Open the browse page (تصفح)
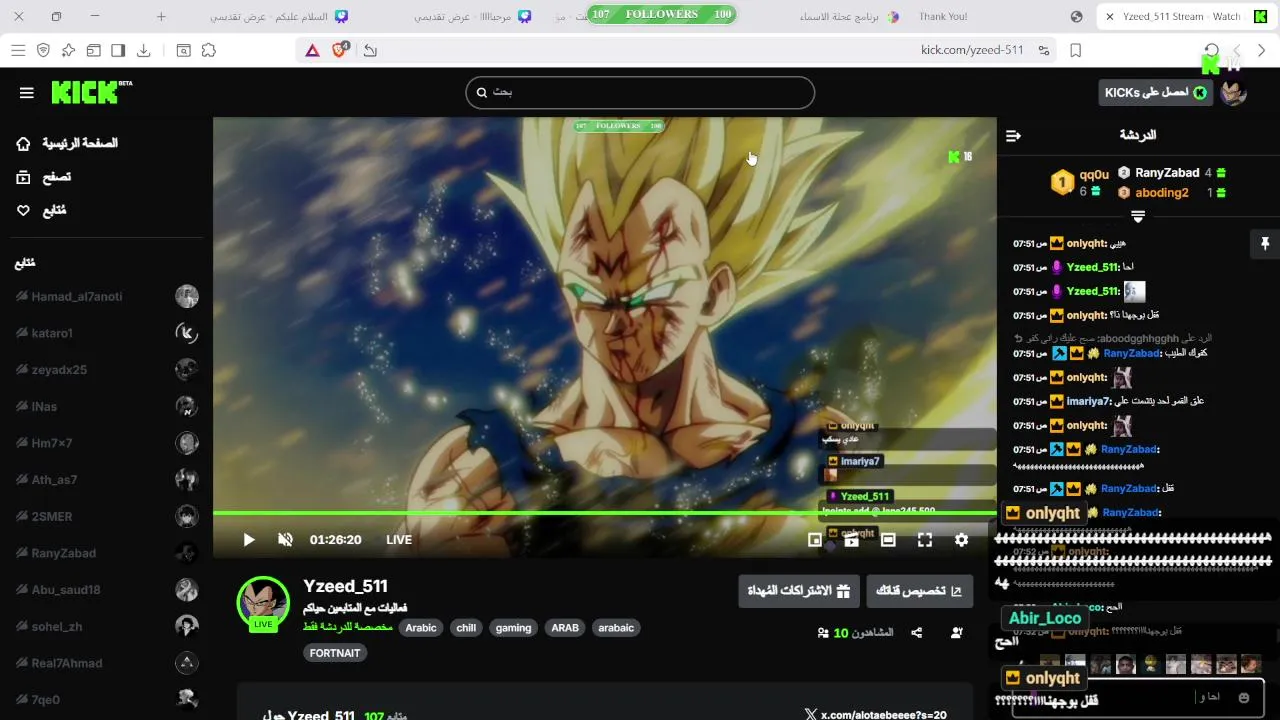 [x=43, y=177]
